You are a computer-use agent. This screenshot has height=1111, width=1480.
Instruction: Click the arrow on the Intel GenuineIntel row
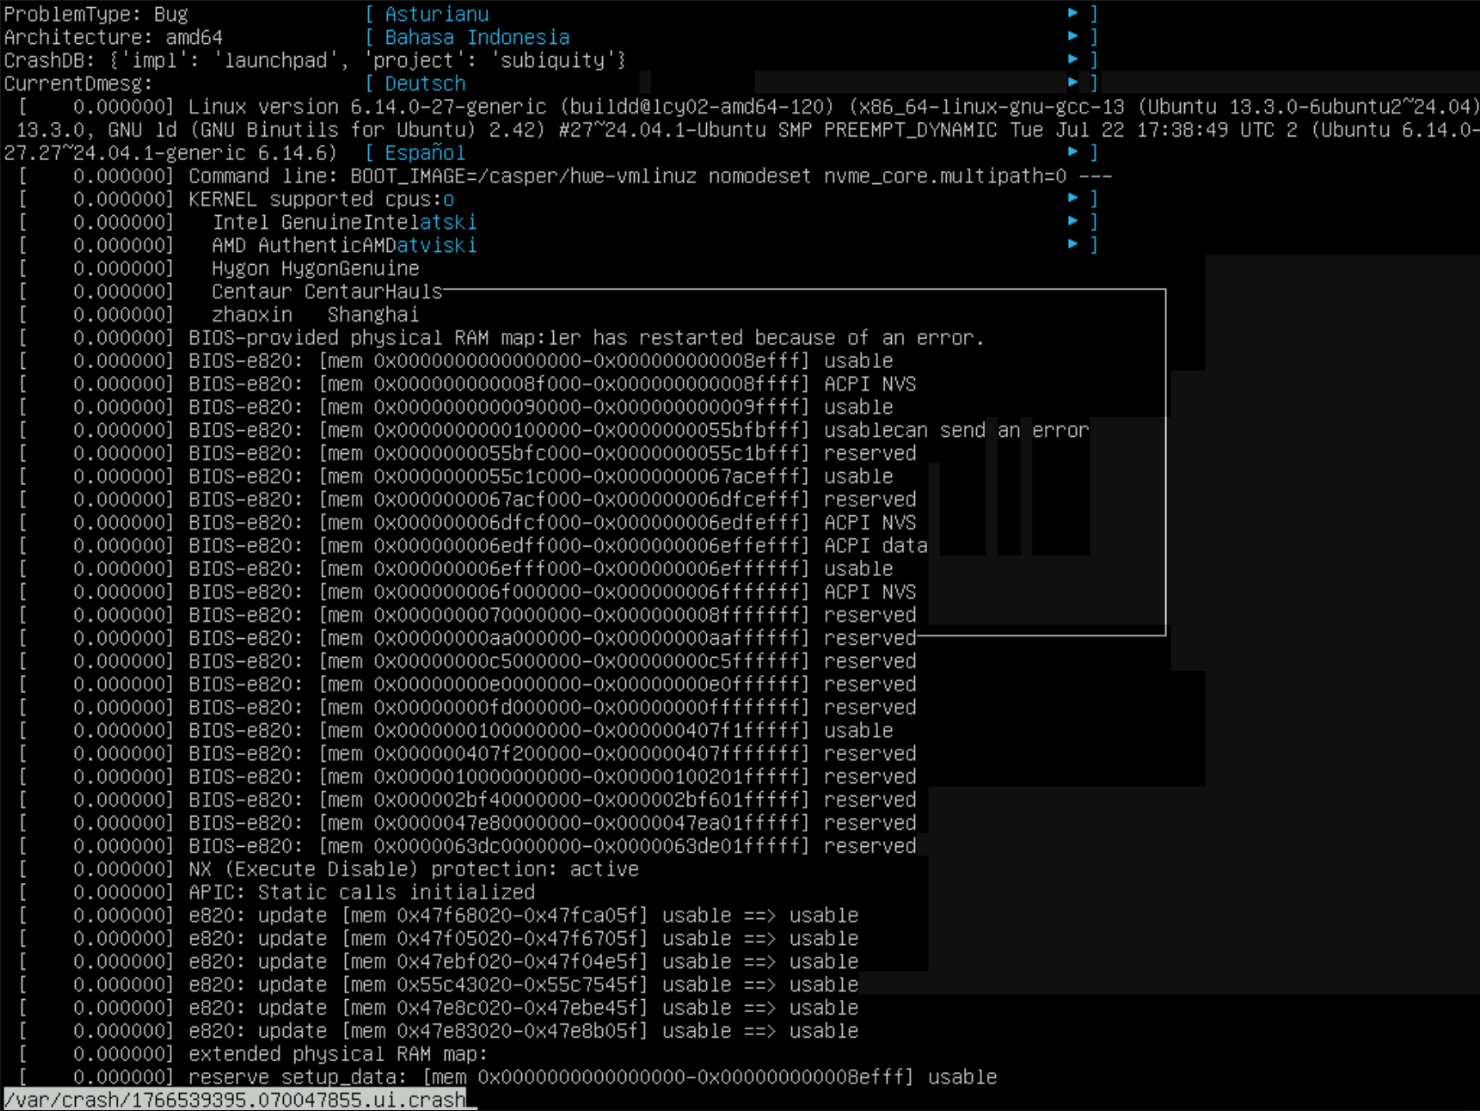(x=1072, y=221)
